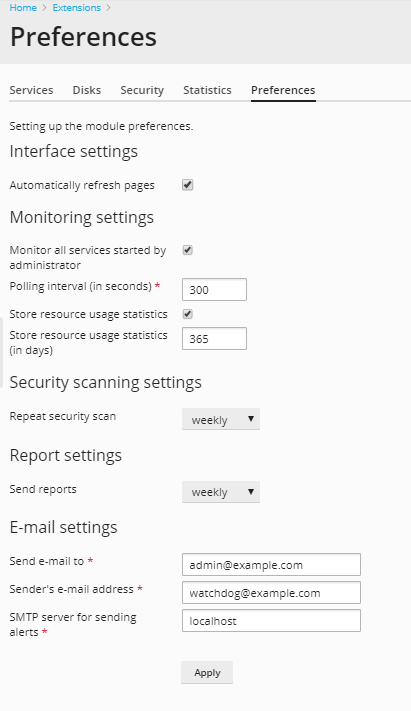Image resolution: width=411 pixels, height=711 pixels.
Task: Click the Apply button
Action: point(207,672)
